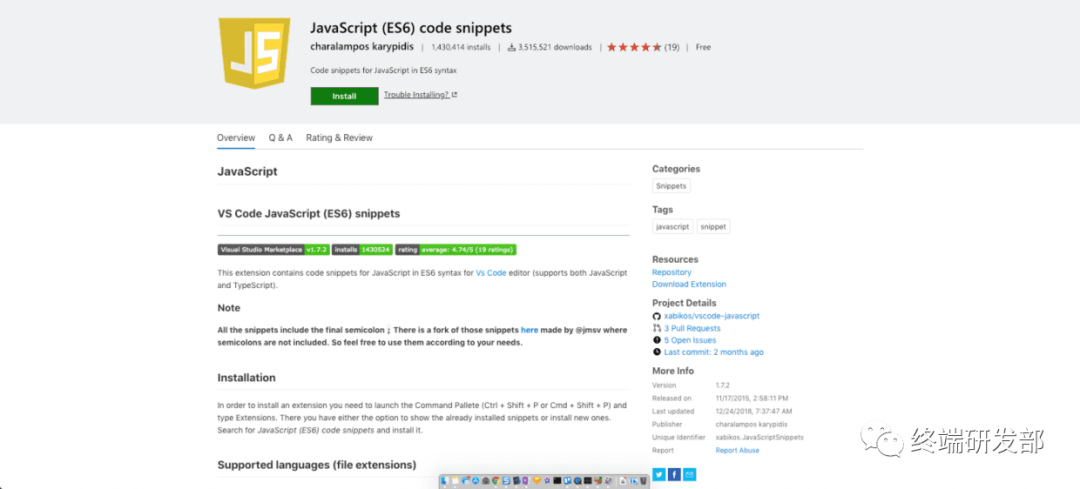Share the extension via email icon
The height and width of the screenshot is (489, 1080).
[x=690, y=474]
